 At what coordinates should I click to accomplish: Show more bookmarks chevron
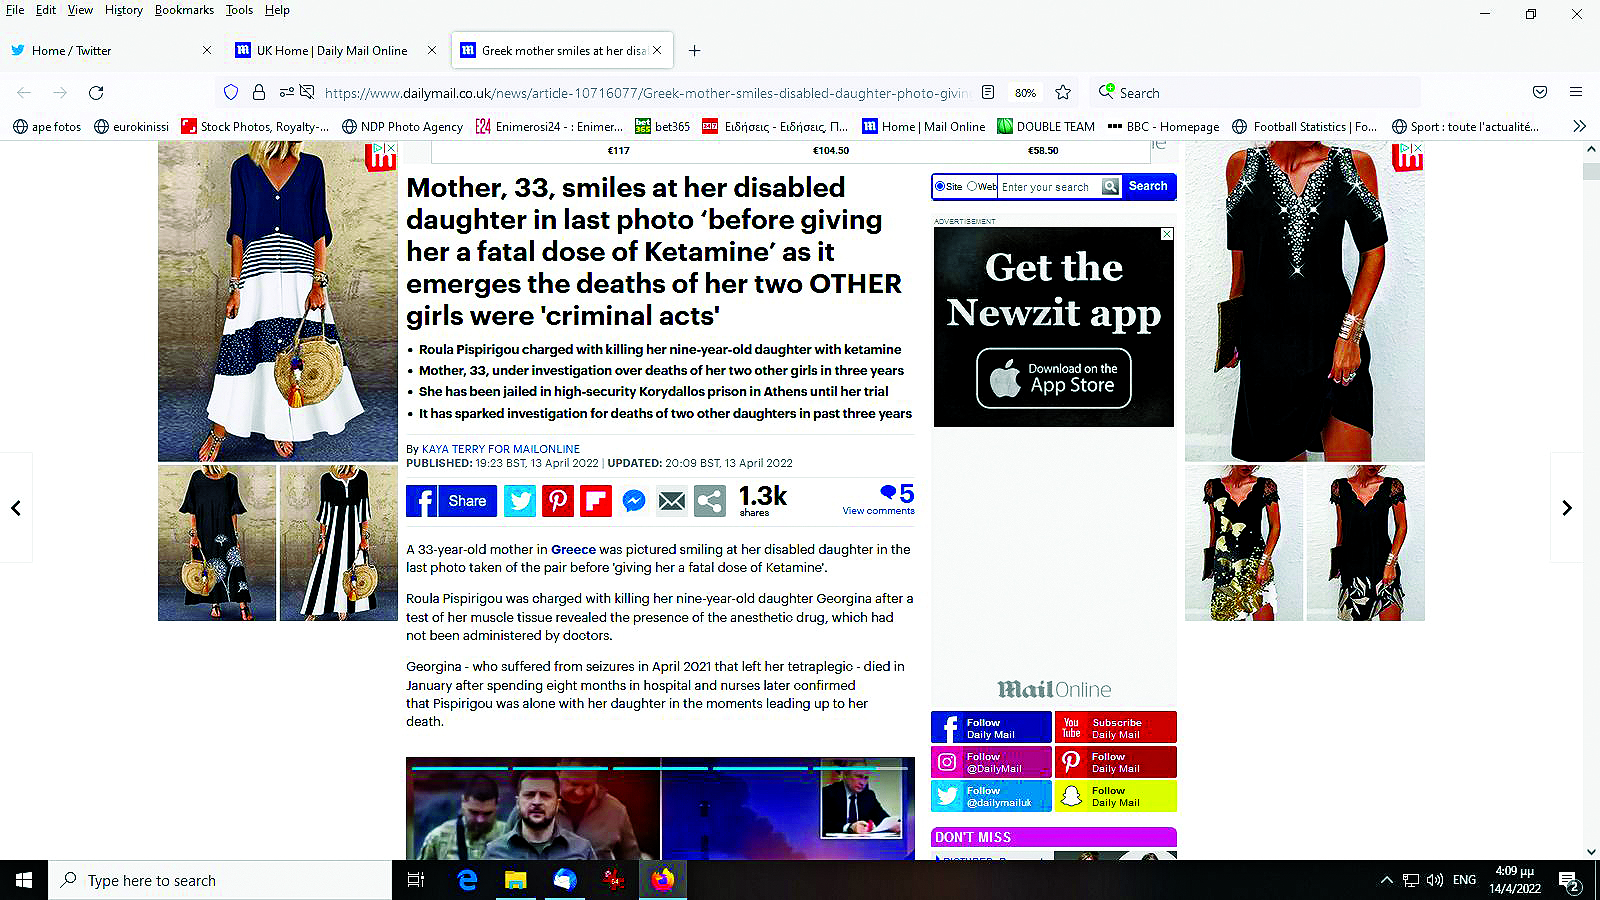coord(1579,127)
